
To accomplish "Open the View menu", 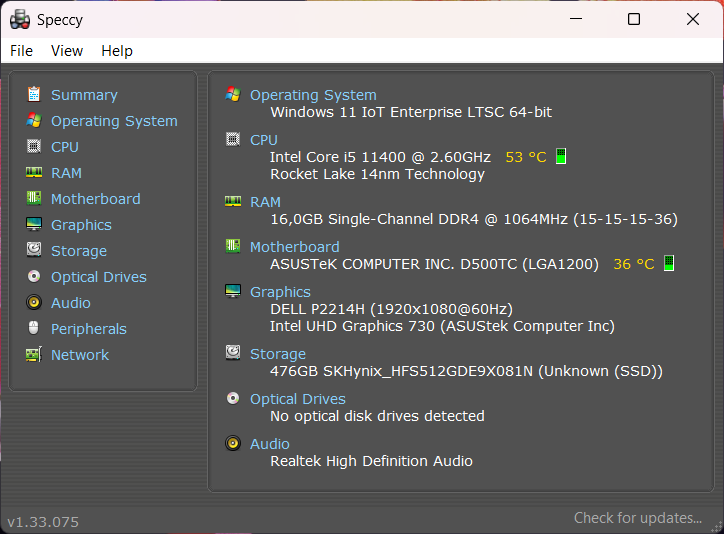I will [x=67, y=51].
